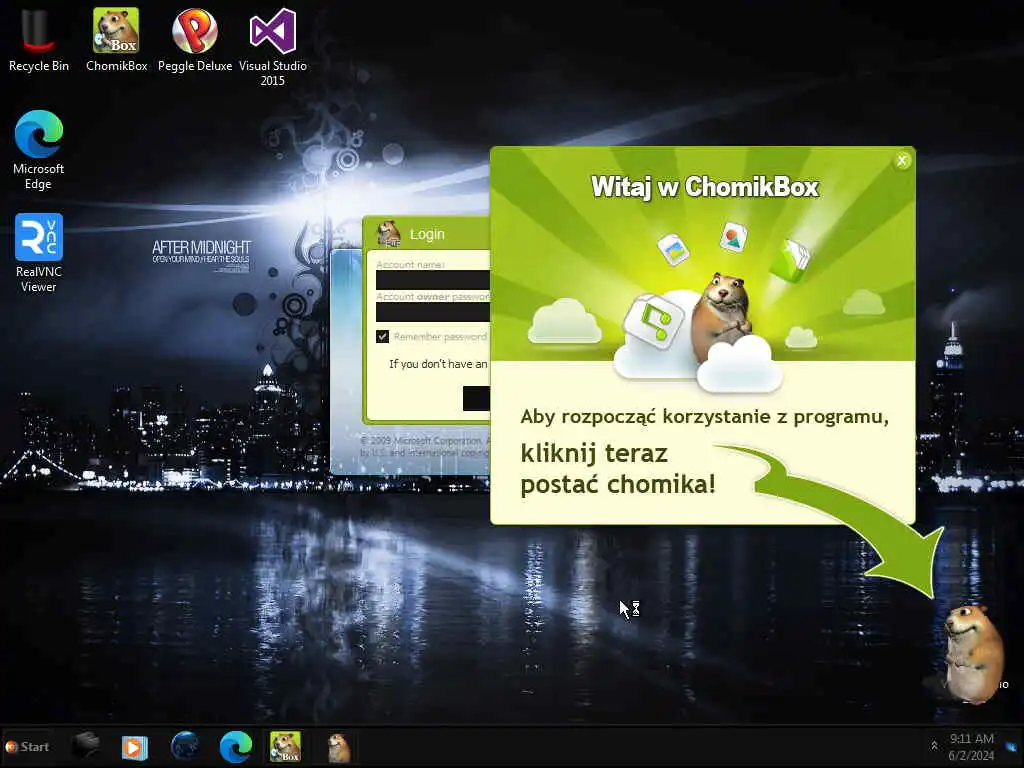
Task: Open the Recycle Bin desktop icon
Action: pyautogui.click(x=38, y=39)
